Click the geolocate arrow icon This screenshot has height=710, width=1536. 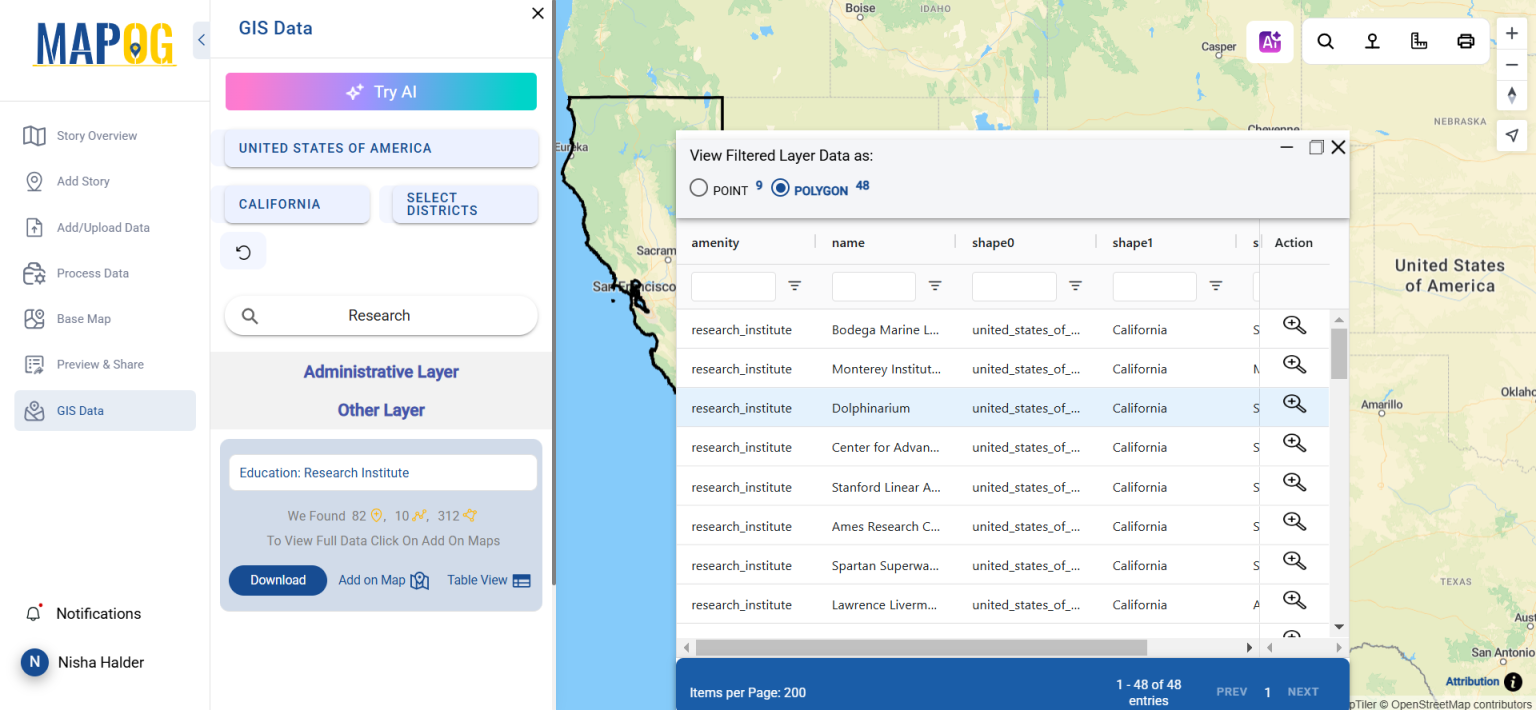click(1512, 135)
